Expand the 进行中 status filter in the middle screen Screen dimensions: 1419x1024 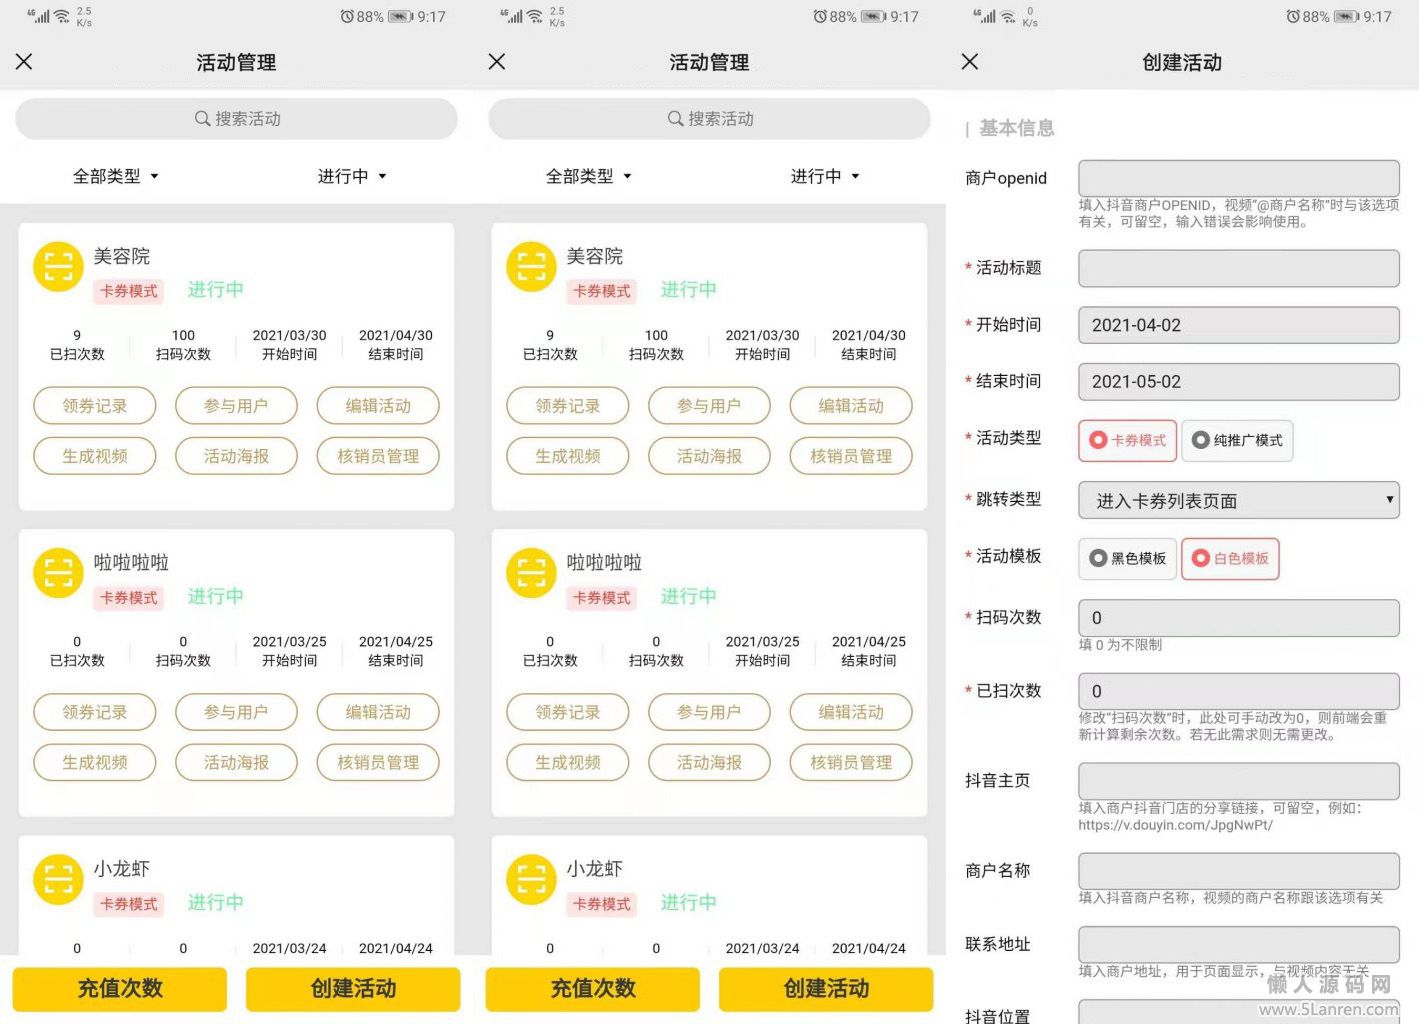(825, 177)
